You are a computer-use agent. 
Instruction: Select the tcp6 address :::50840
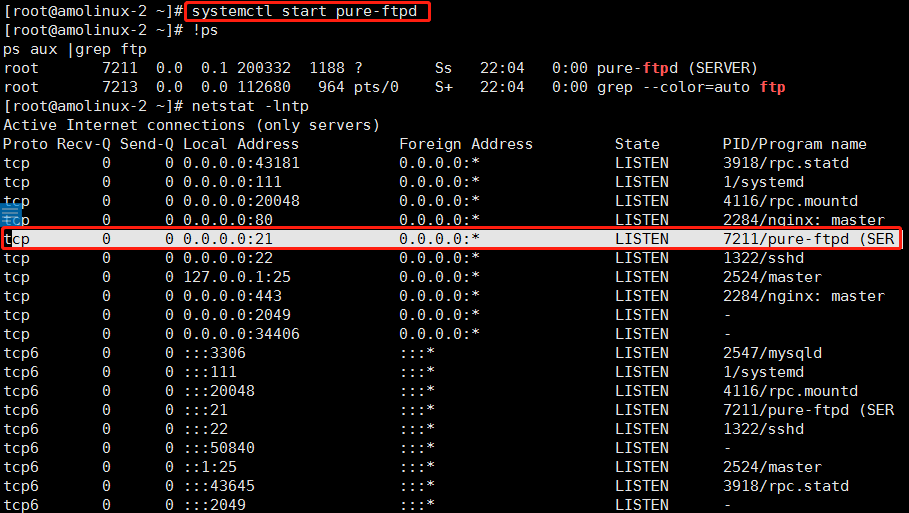pyautogui.click(x=219, y=449)
